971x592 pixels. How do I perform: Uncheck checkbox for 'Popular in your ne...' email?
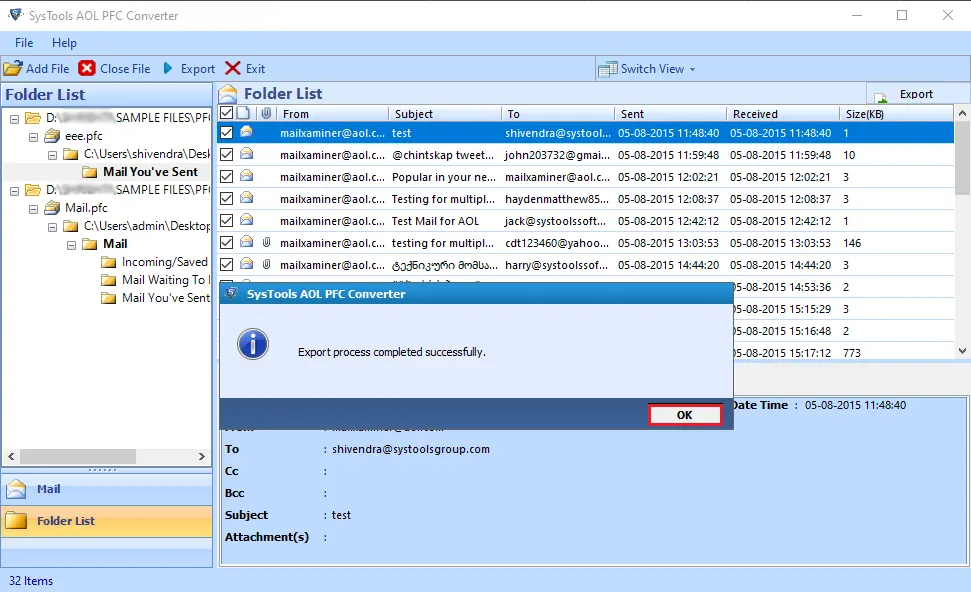point(227,176)
